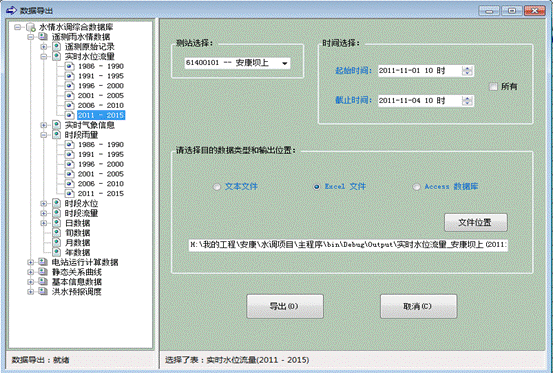Select the Access 数据库 radio option
Image resolution: width=553 pixels, height=373 pixels.
tap(416, 187)
